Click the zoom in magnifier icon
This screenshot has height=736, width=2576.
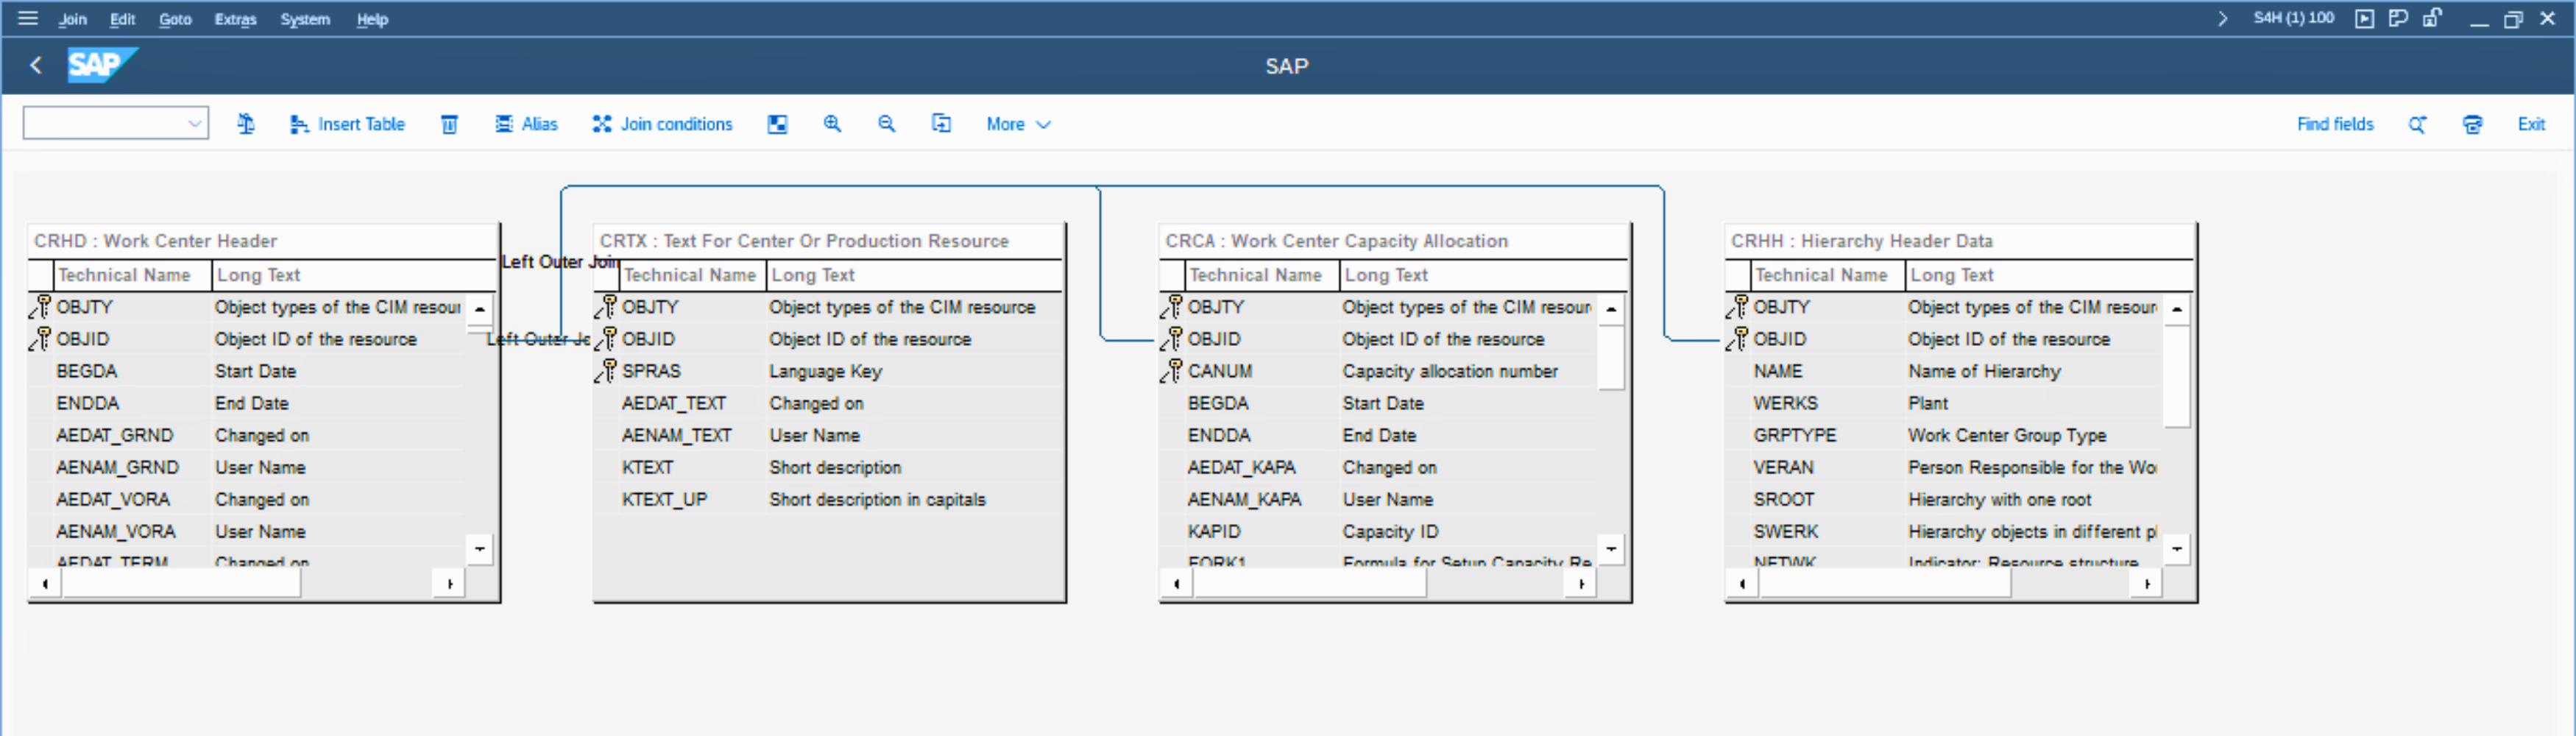[x=832, y=124]
